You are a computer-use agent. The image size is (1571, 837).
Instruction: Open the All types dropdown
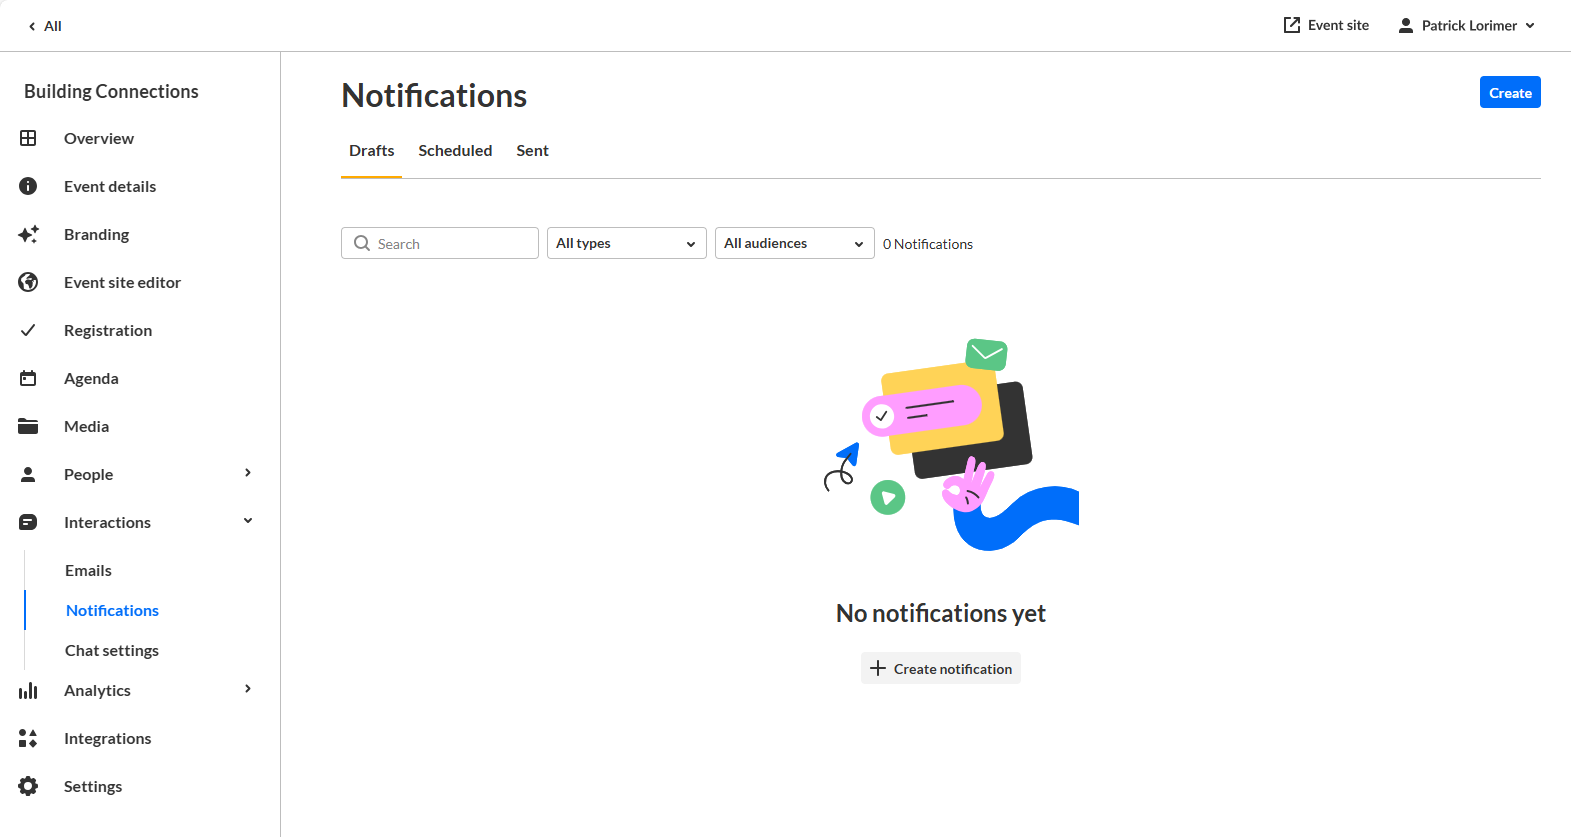click(627, 243)
